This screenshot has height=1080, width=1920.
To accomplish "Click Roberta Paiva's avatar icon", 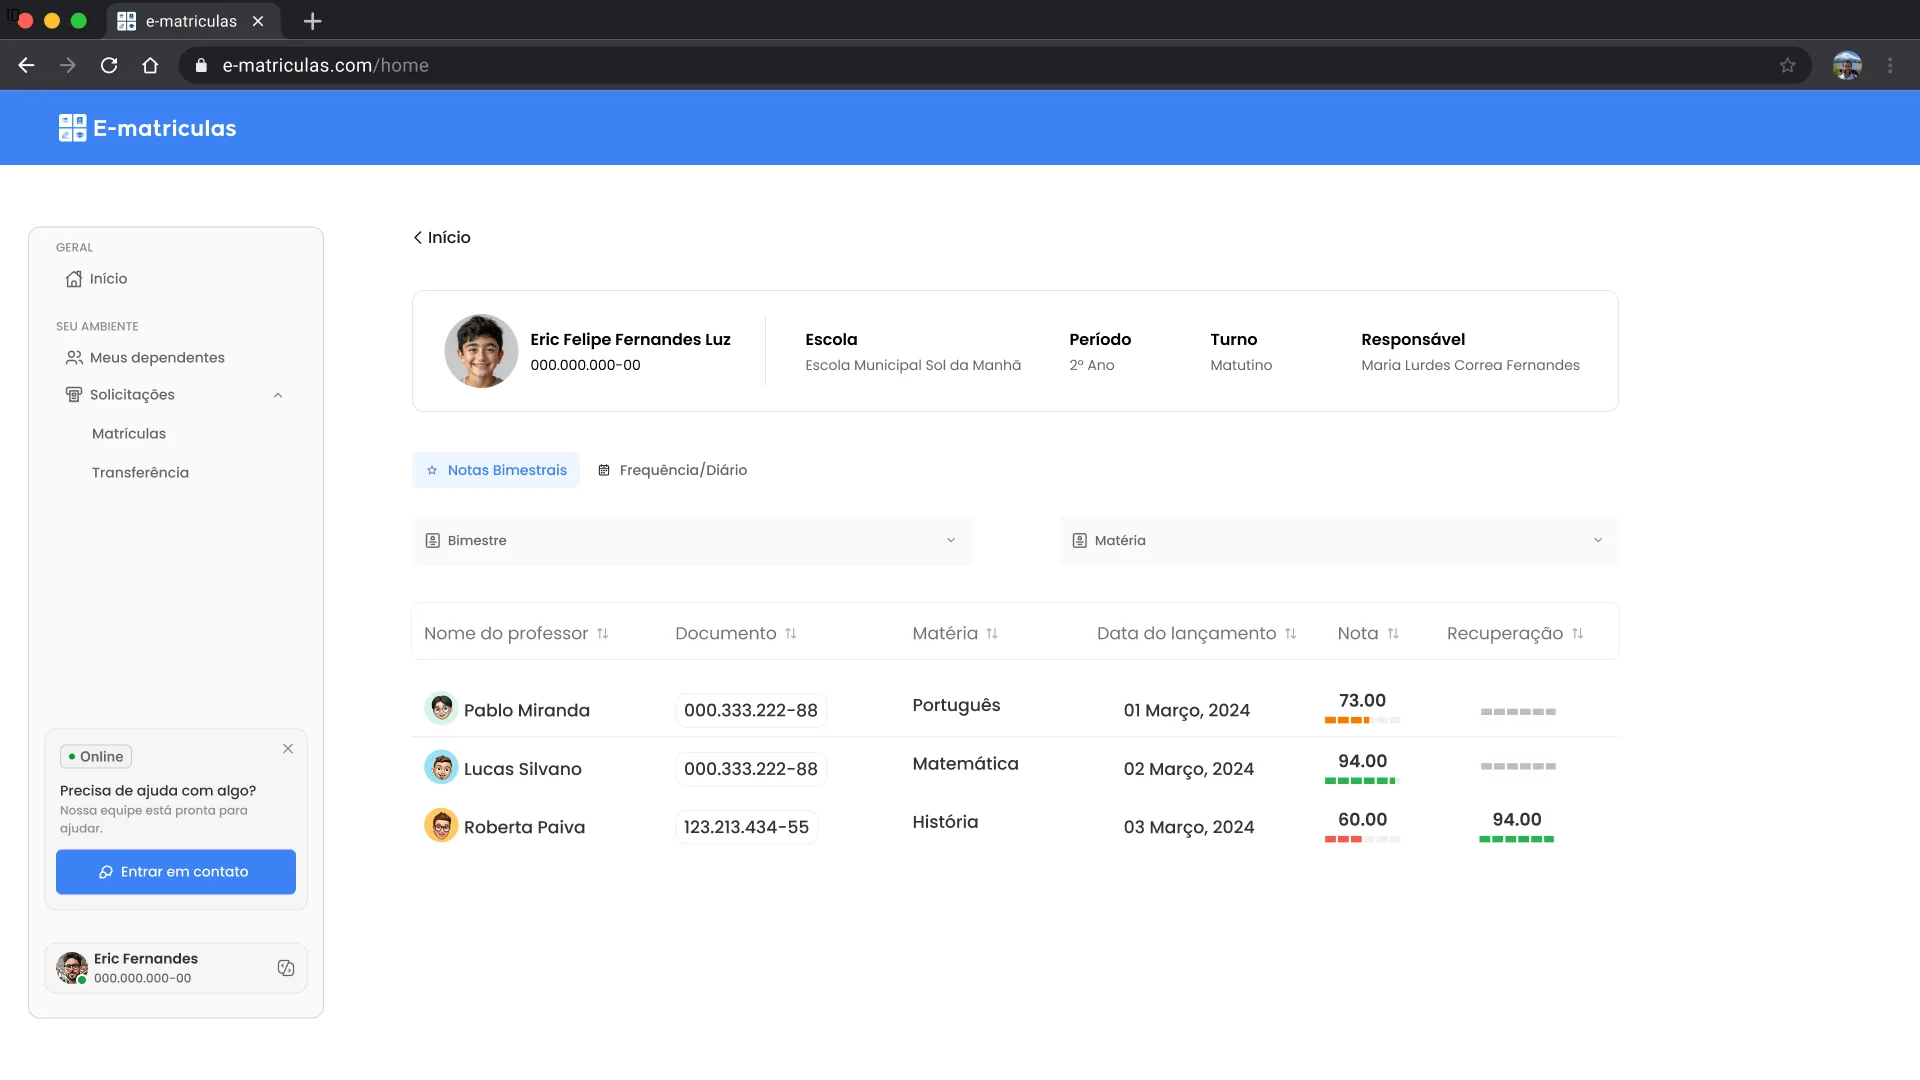I will click(441, 826).
